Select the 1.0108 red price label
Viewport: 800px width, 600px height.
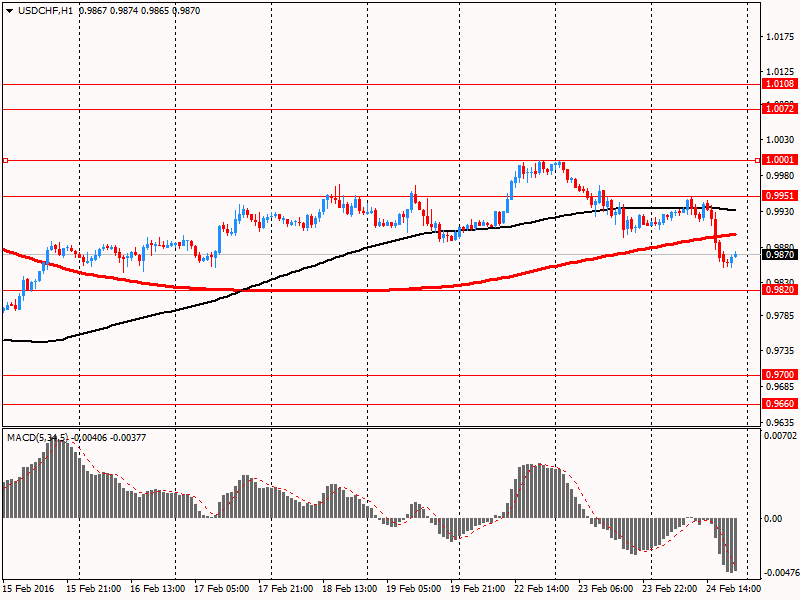(780, 84)
